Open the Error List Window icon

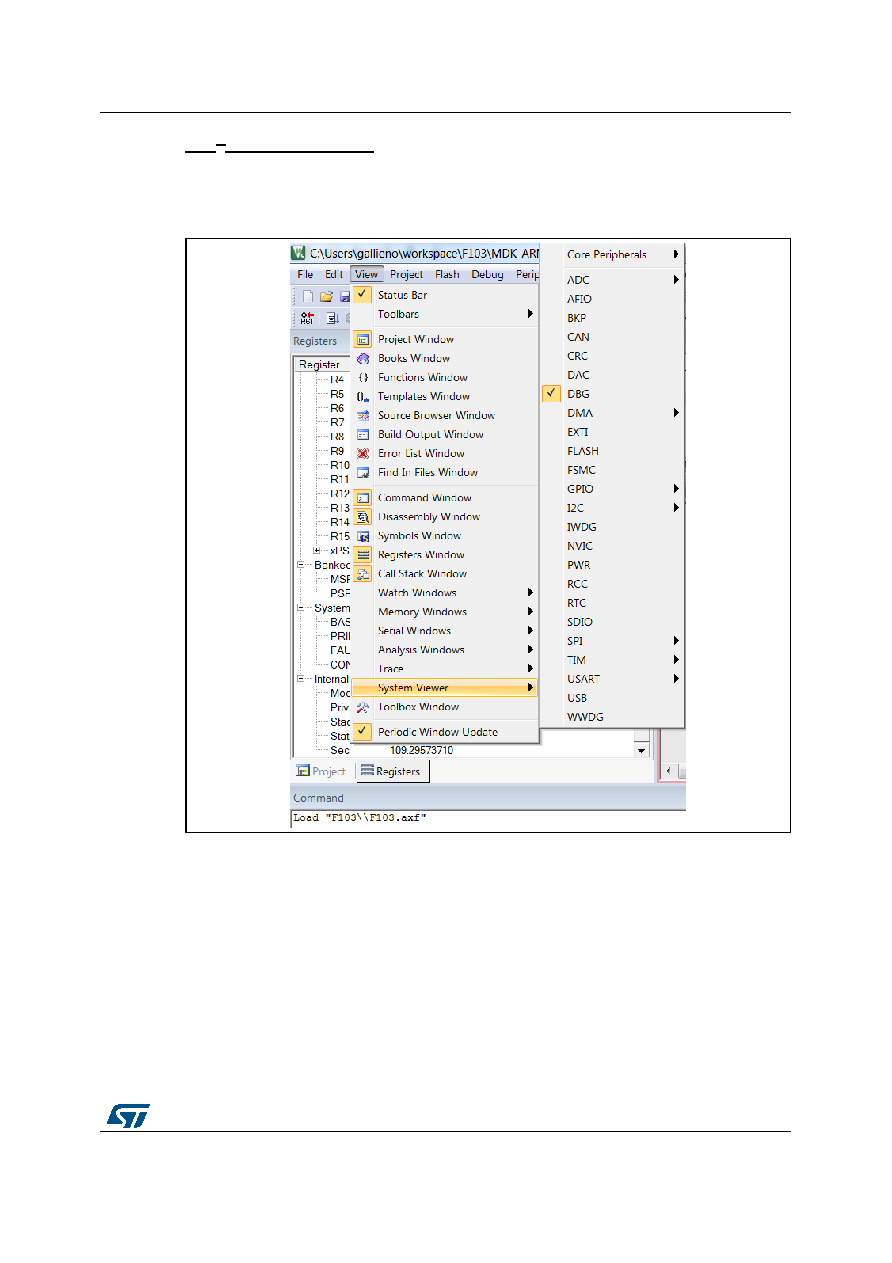point(364,453)
